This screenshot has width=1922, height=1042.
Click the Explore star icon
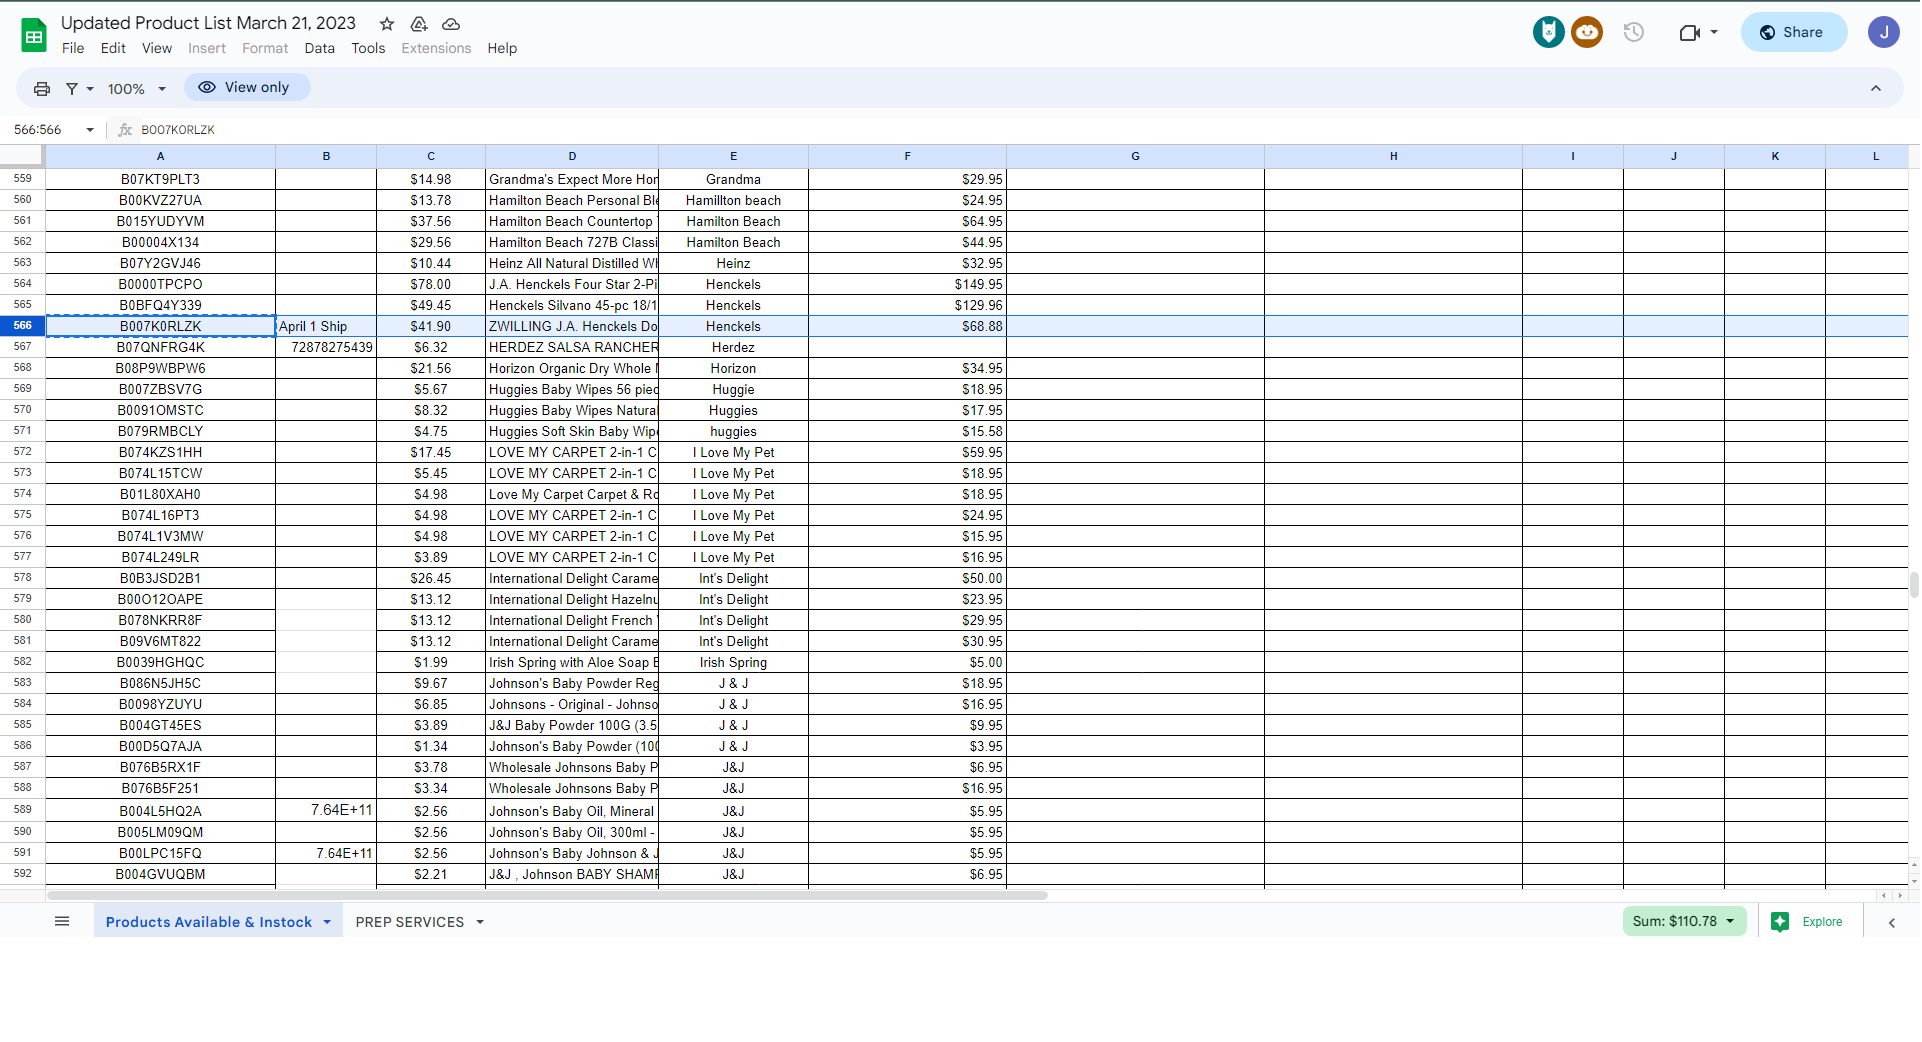point(1780,922)
